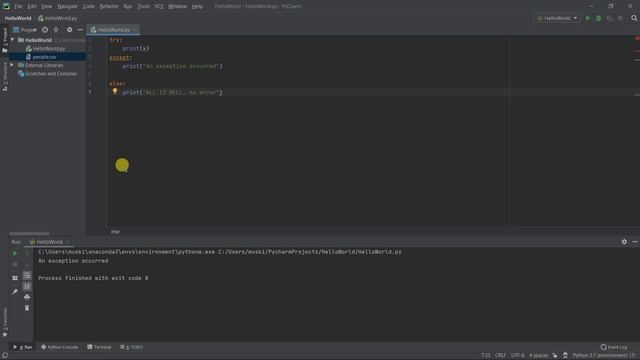Toggle the Run tool window button at bottom

click(22, 347)
